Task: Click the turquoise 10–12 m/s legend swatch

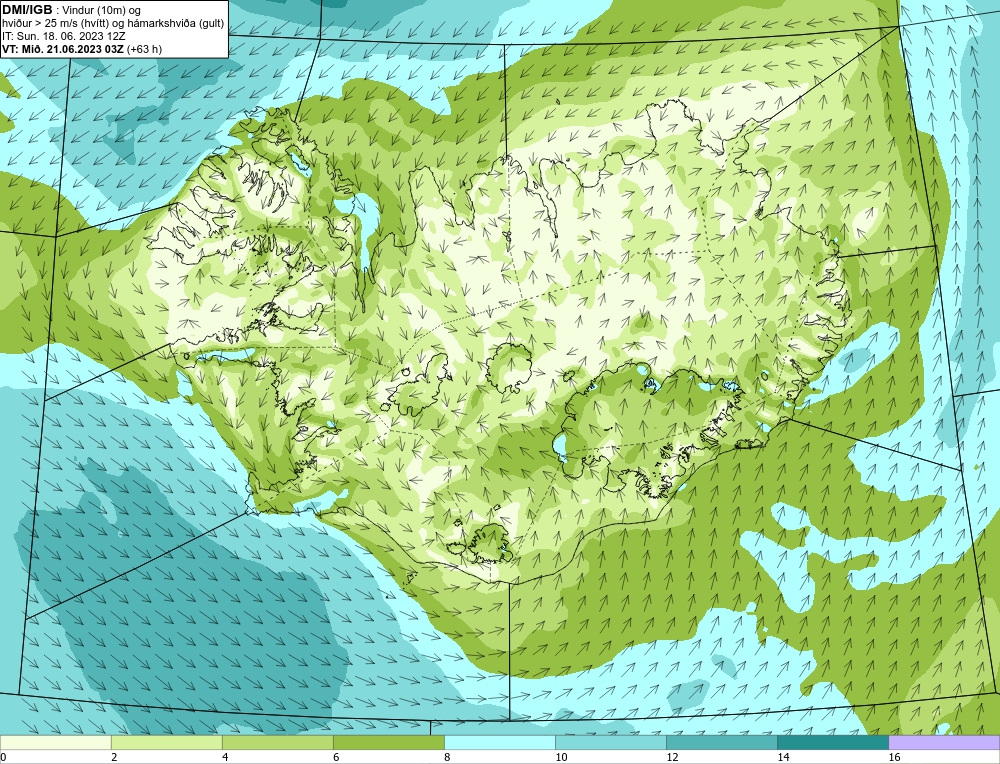Action: tap(610, 742)
